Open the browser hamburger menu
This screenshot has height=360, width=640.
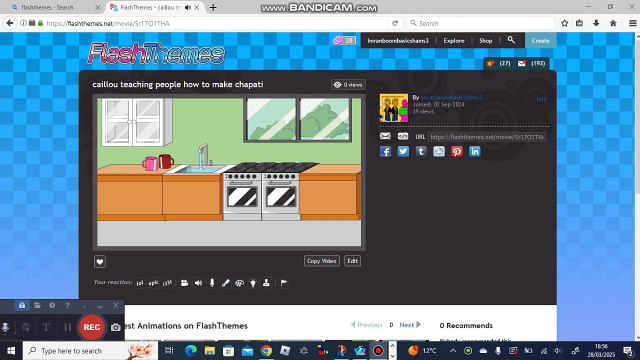pos(632,23)
